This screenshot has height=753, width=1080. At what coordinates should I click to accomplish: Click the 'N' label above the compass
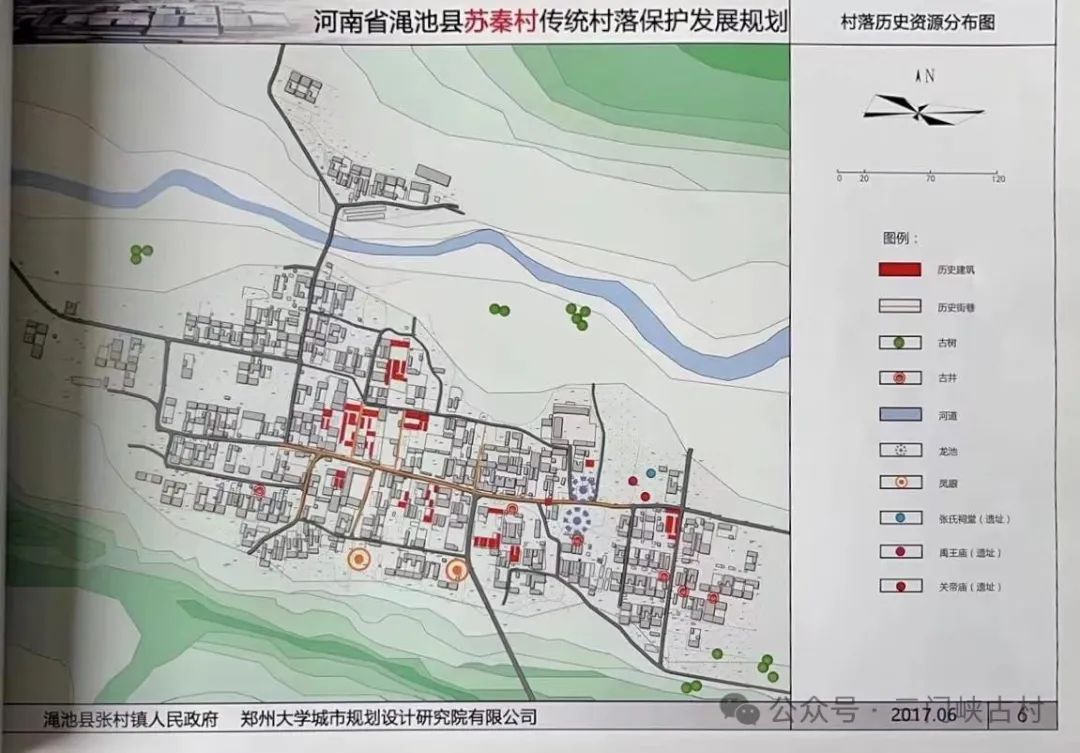tap(929, 76)
